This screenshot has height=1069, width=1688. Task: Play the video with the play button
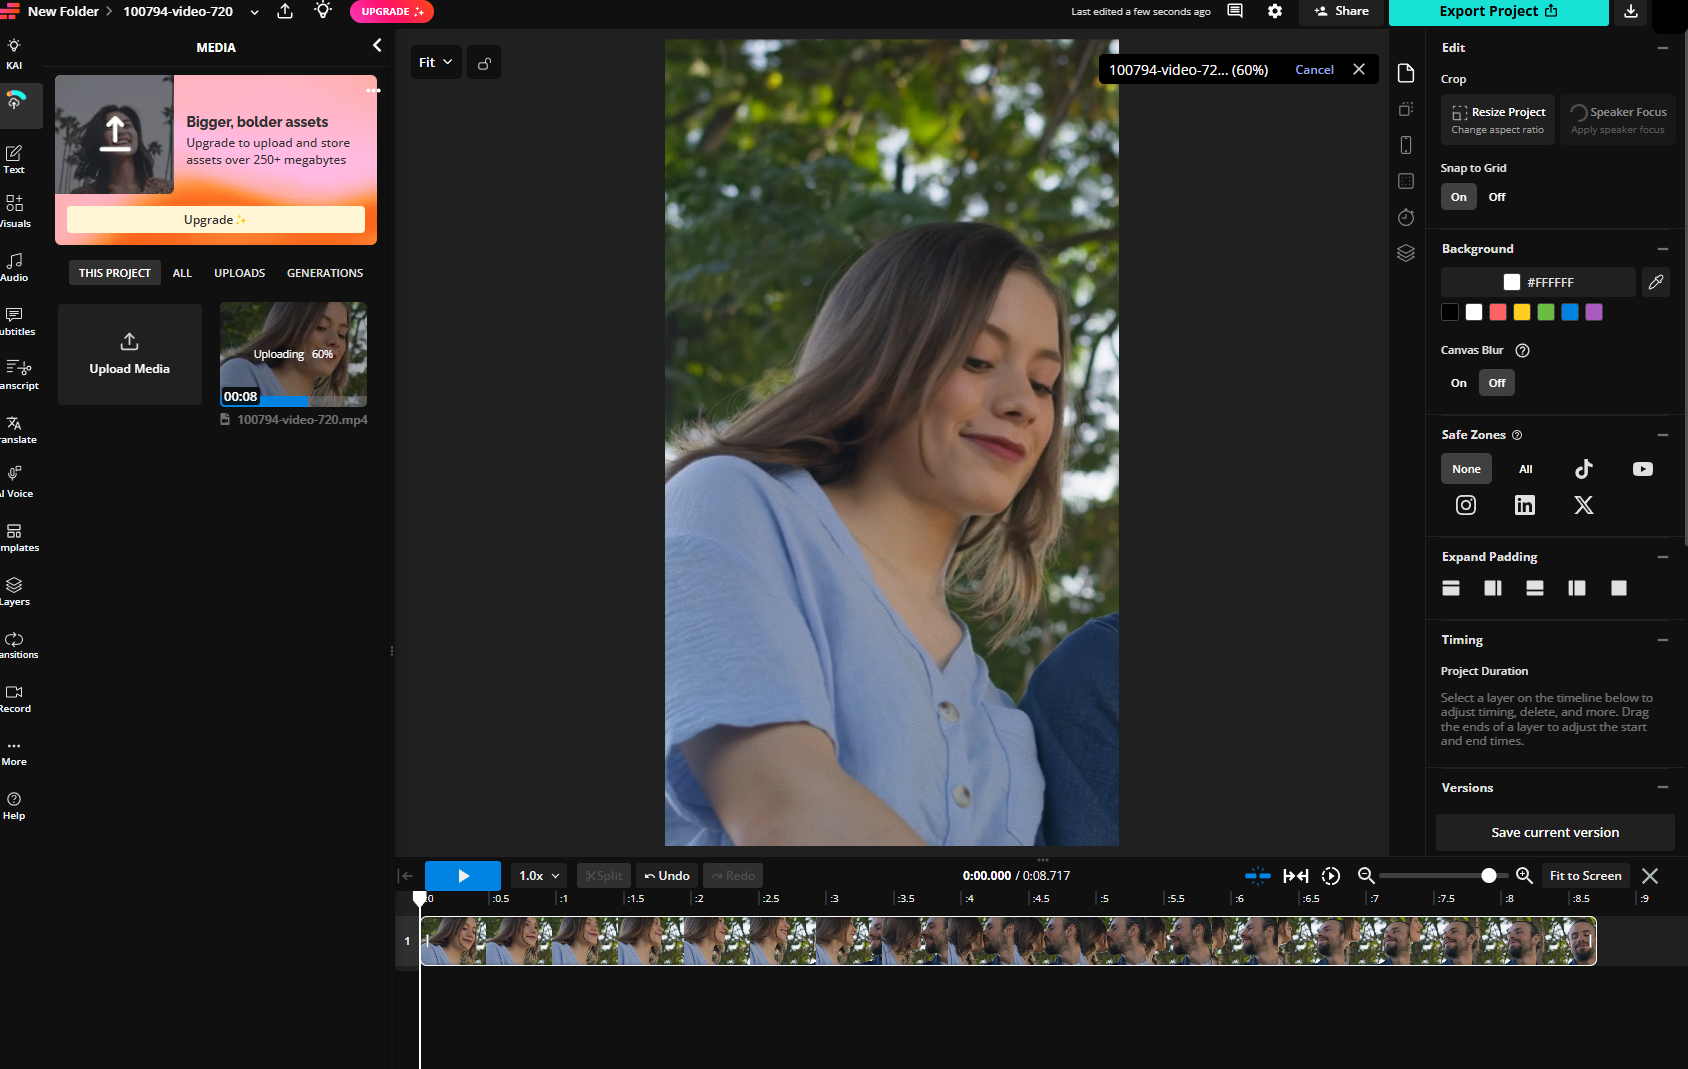point(463,876)
